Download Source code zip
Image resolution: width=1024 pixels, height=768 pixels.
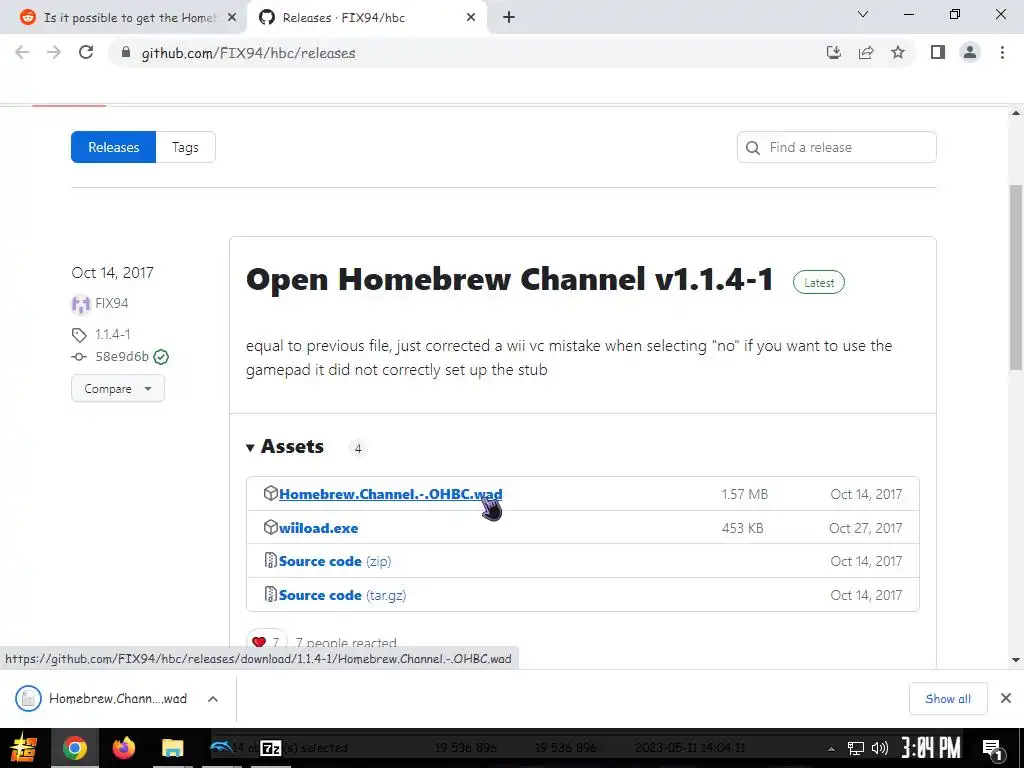click(x=334, y=561)
